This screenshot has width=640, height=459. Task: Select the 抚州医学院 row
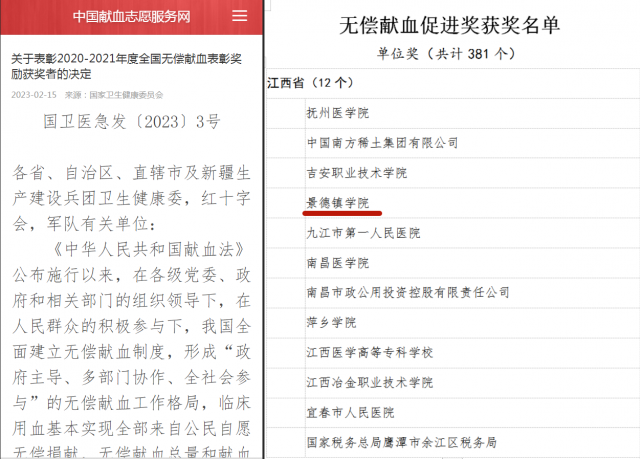(x=337, y=114)
